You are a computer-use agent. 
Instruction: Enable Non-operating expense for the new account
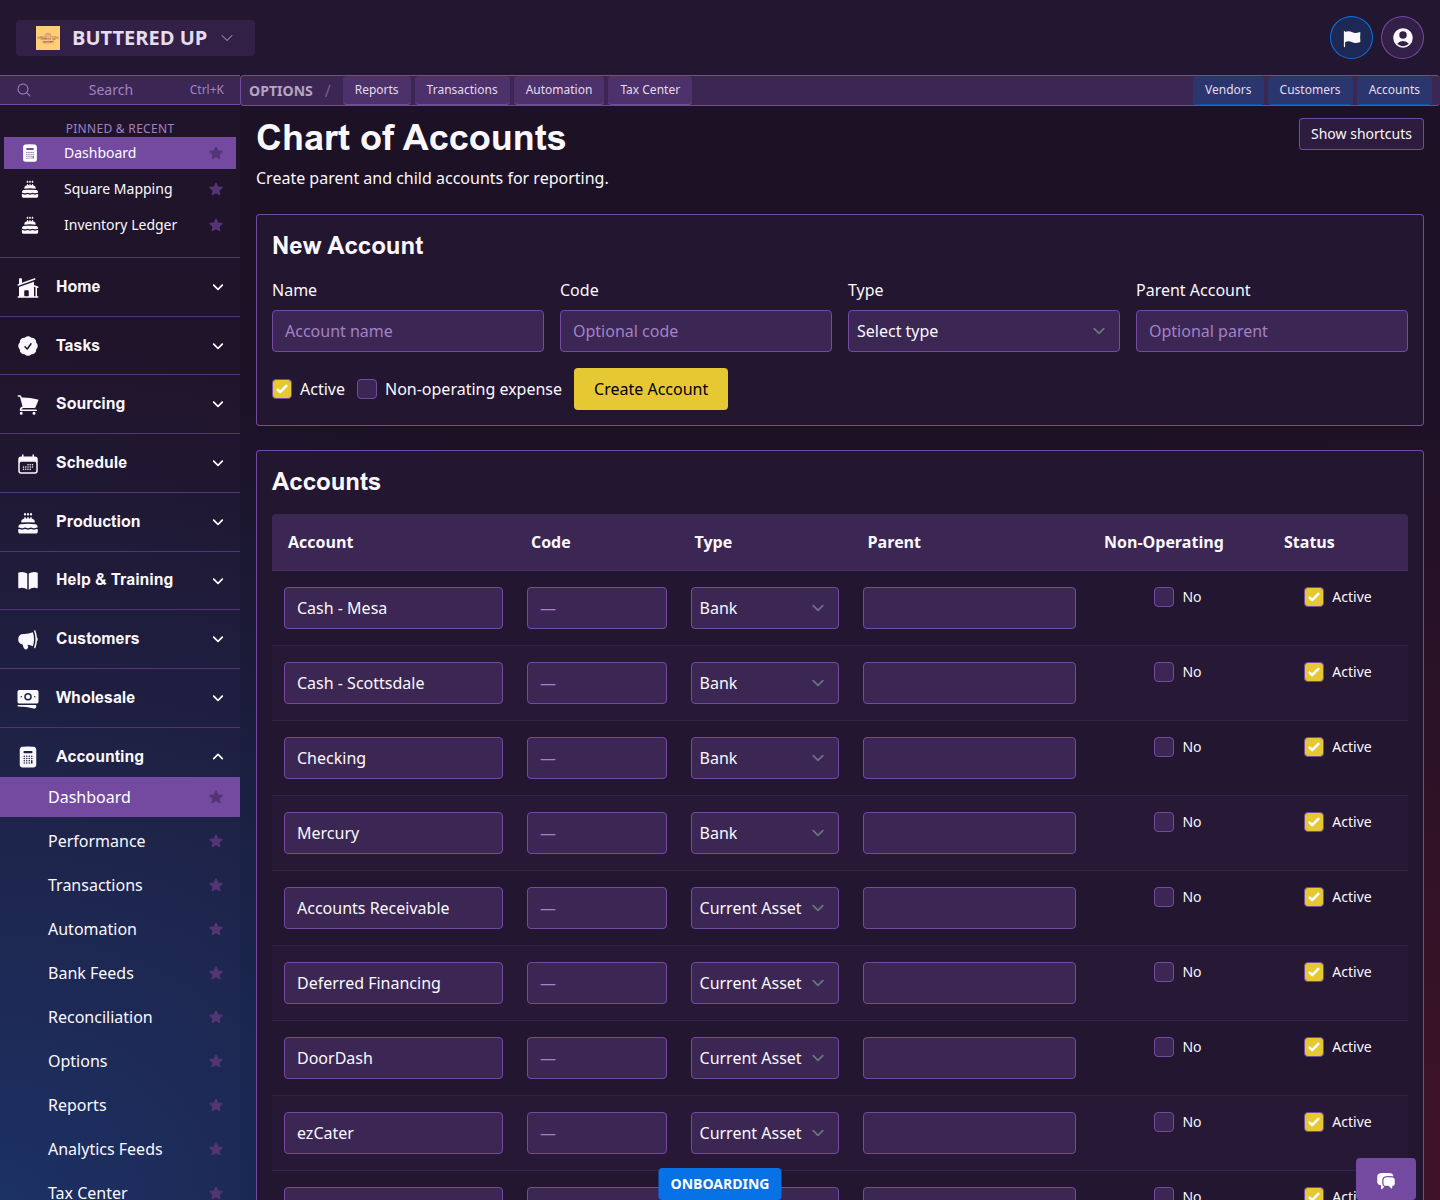(x=366, y=389)
